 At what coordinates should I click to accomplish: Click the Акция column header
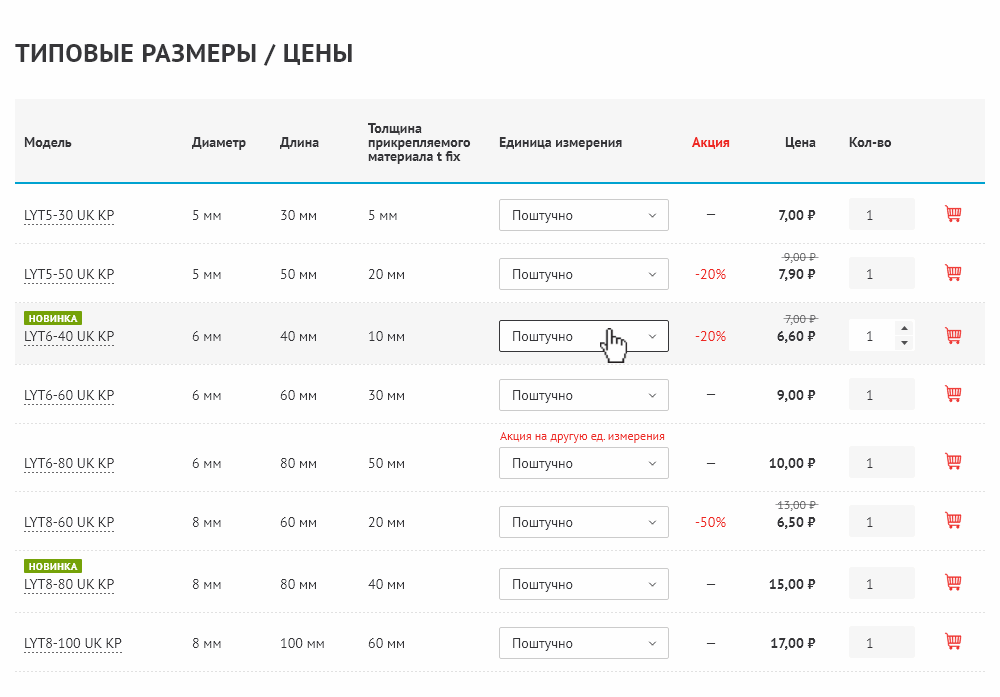tap(710, 142)
